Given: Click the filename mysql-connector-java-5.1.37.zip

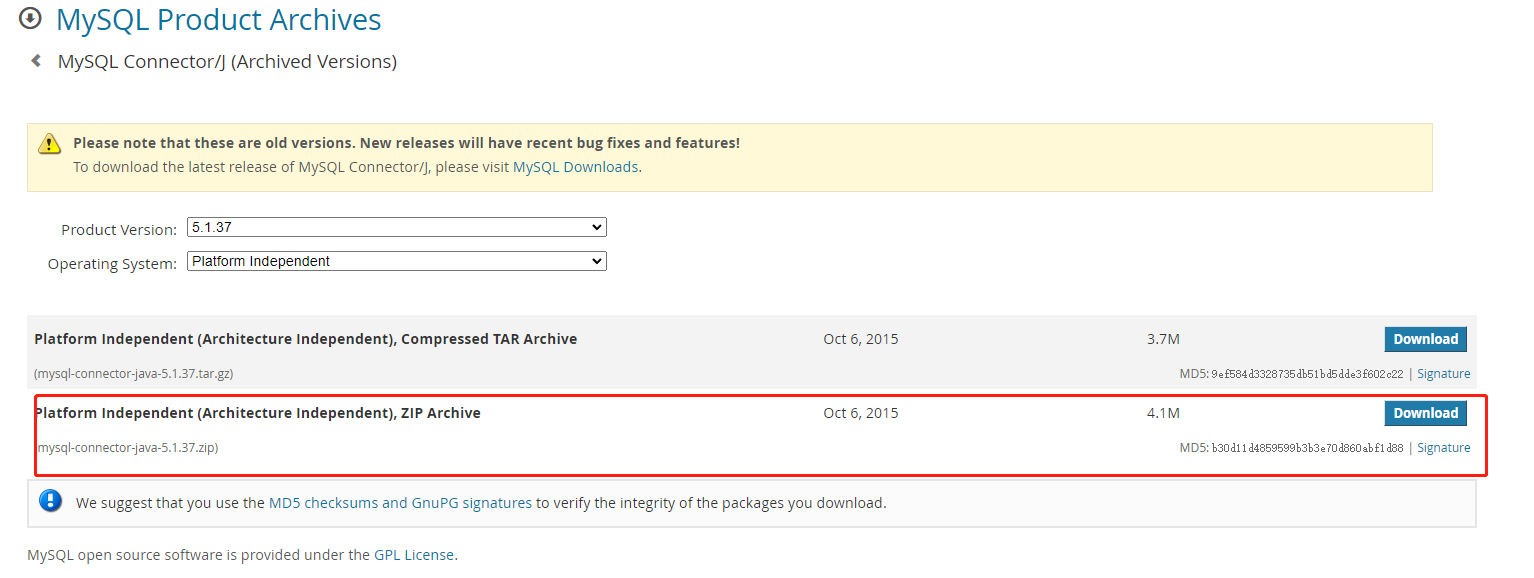Looking at the screenshot, I should tap(126, 448).
